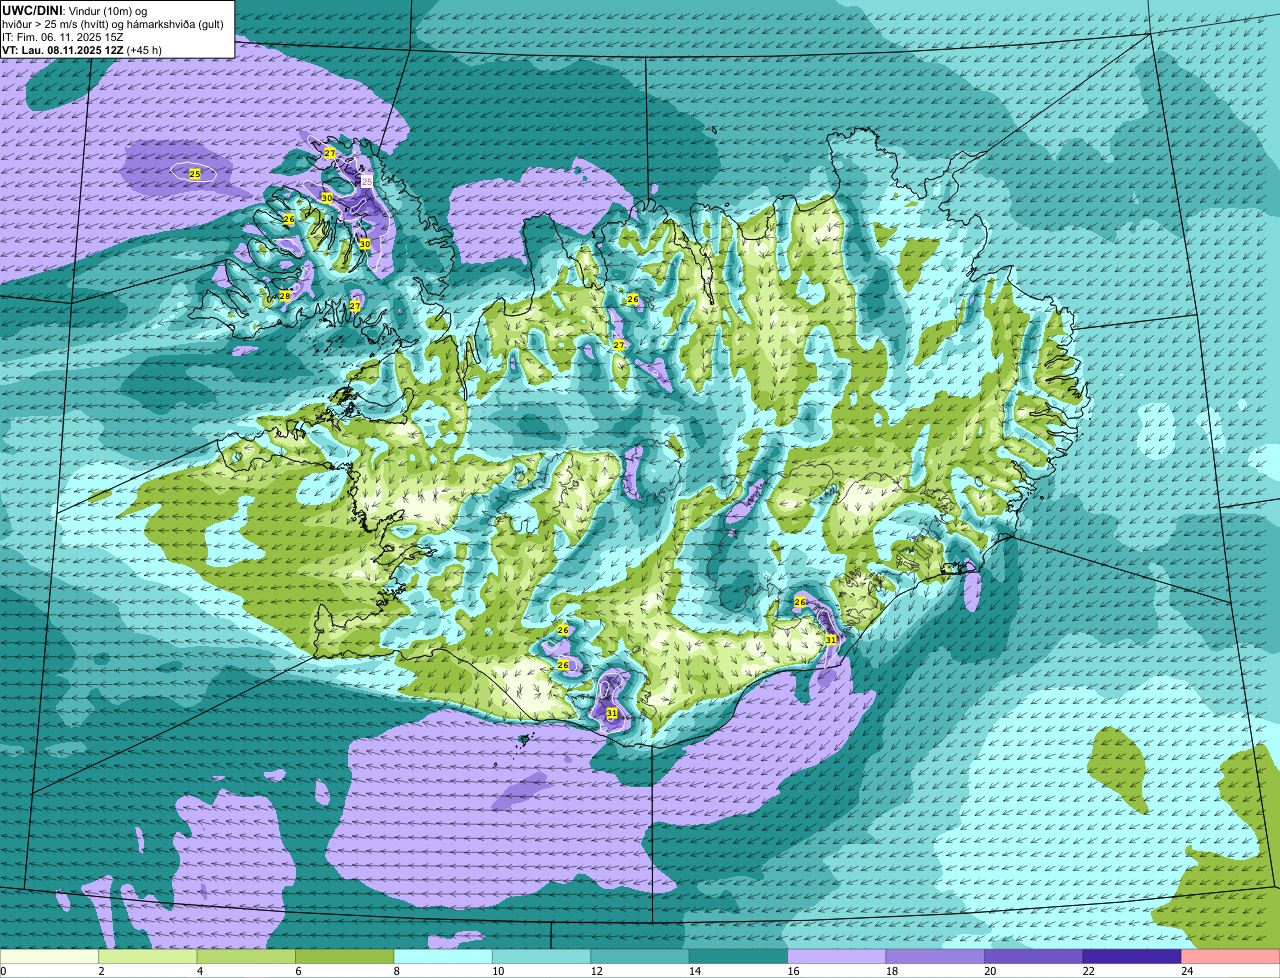This screenshot has height=978, width=1280.
Task: Pick the 6–8 m/s olive green legend swatch
Action: (x=345, y=957)
